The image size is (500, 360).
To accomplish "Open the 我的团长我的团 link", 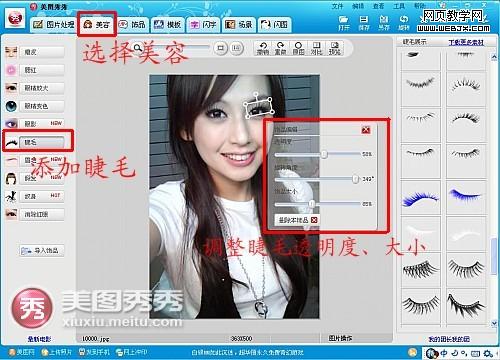I will coord(449,339).
